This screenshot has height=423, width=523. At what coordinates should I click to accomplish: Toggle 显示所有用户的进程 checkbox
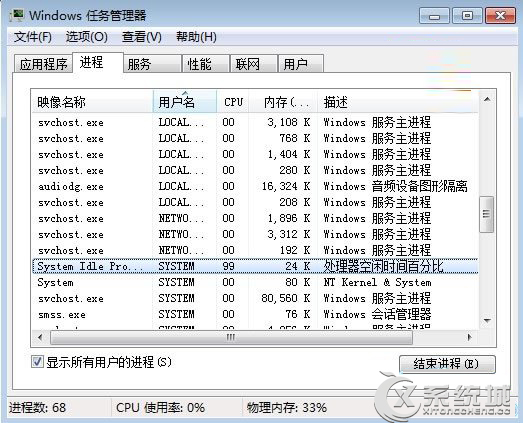click(37, 362)
